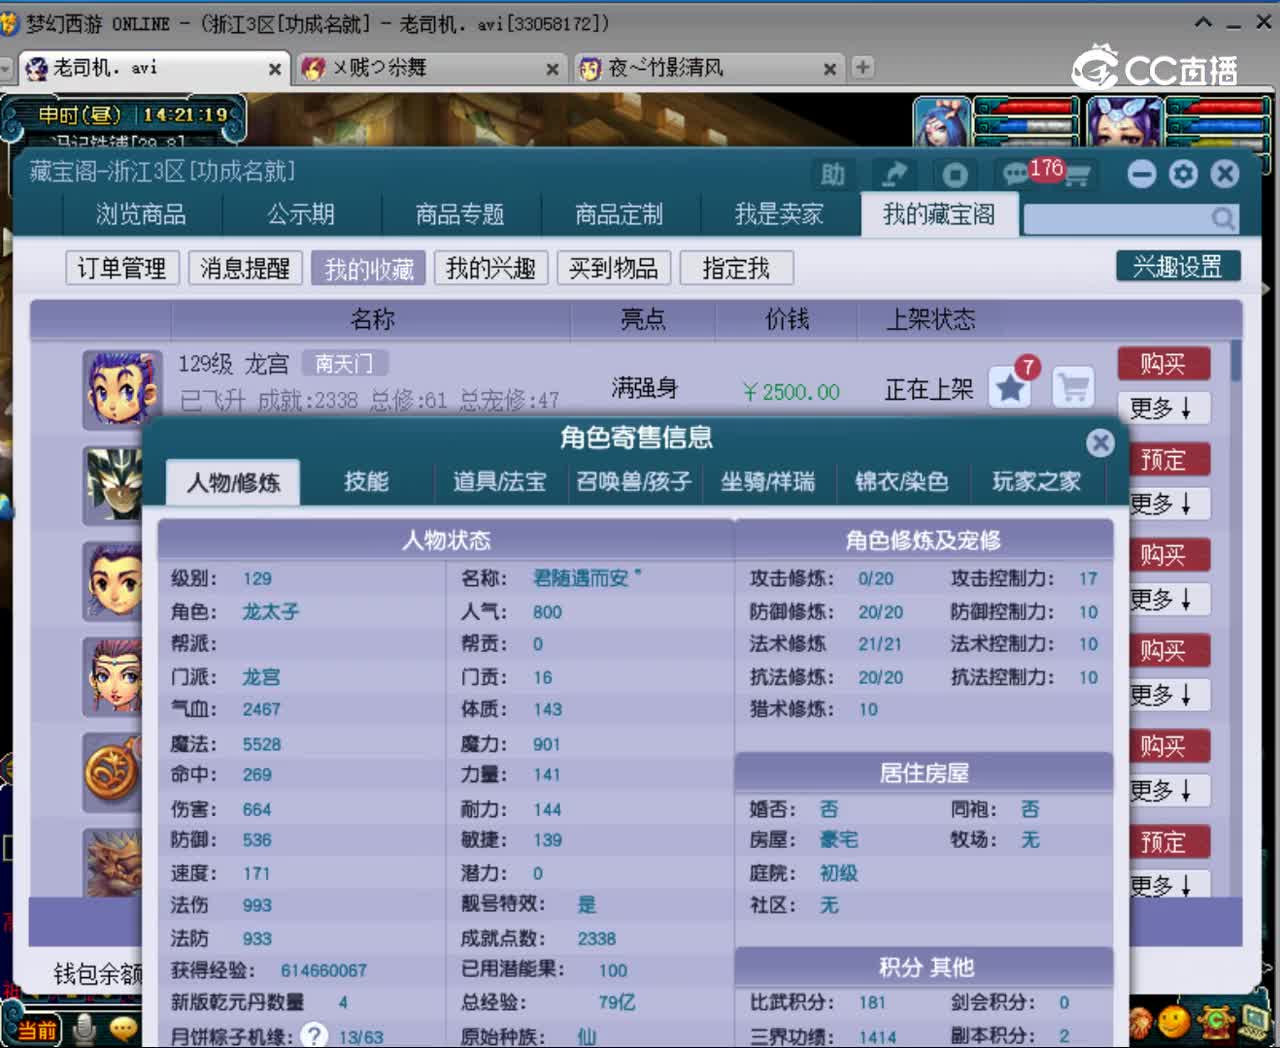This screenshot has width=1280, height=1048.
Task: Switch to the 道具/法宝 tab
Action: 500,482
